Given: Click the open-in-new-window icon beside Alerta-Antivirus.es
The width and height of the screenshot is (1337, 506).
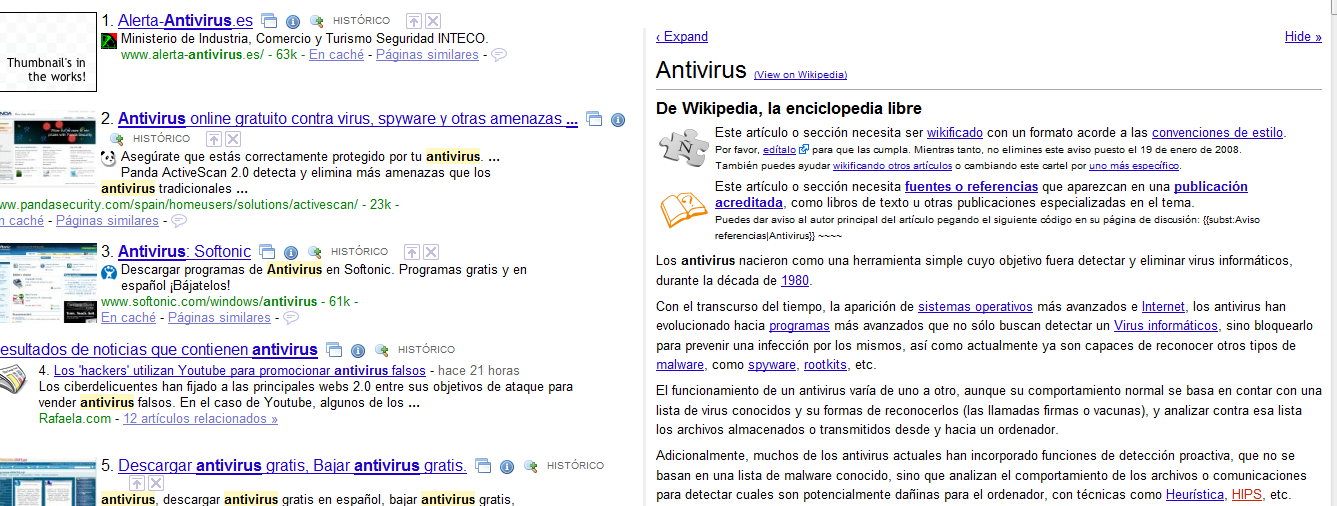Looking at the screenshot, I should pos(268,21).
